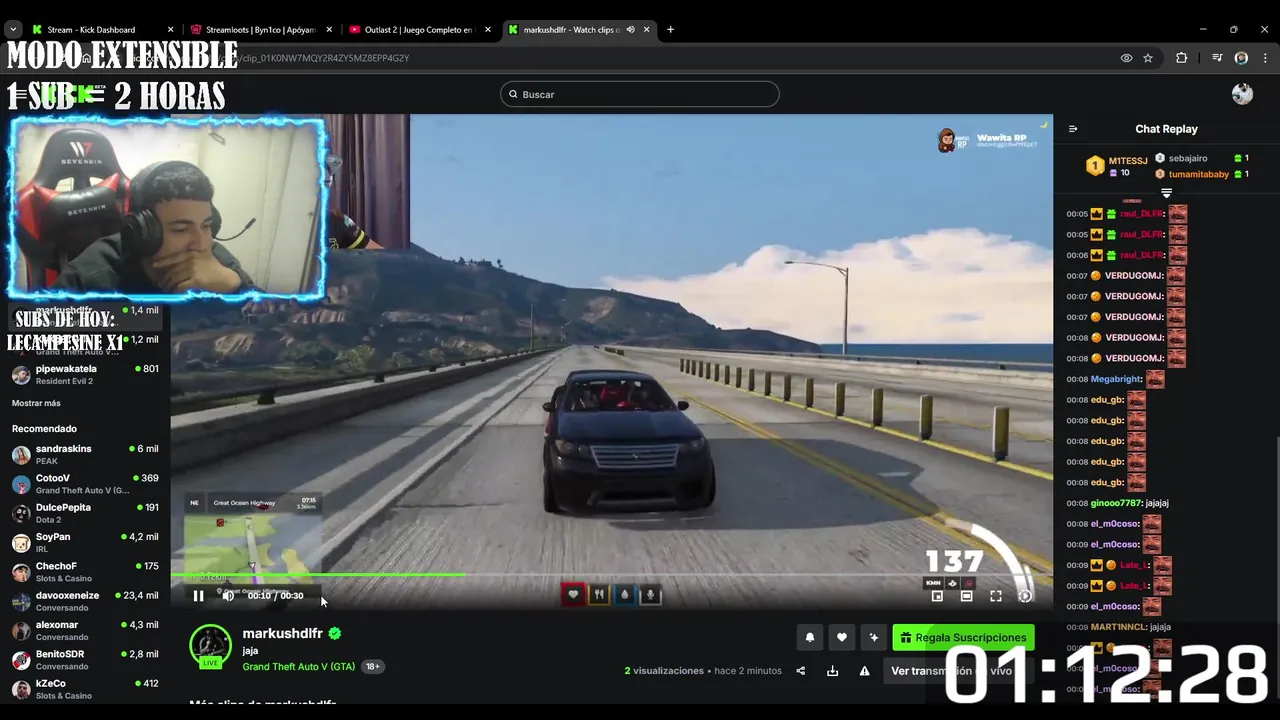Open pipewakatela channel in sidebar
The image size is (1280, 720).
pos(85,374)
